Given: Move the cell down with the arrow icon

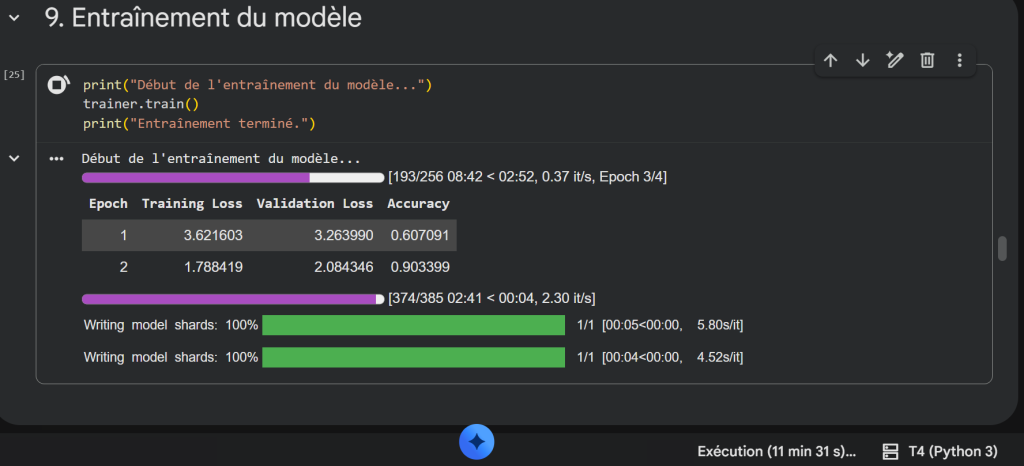Looking at the screenshot, I should (x=862, y=61).
